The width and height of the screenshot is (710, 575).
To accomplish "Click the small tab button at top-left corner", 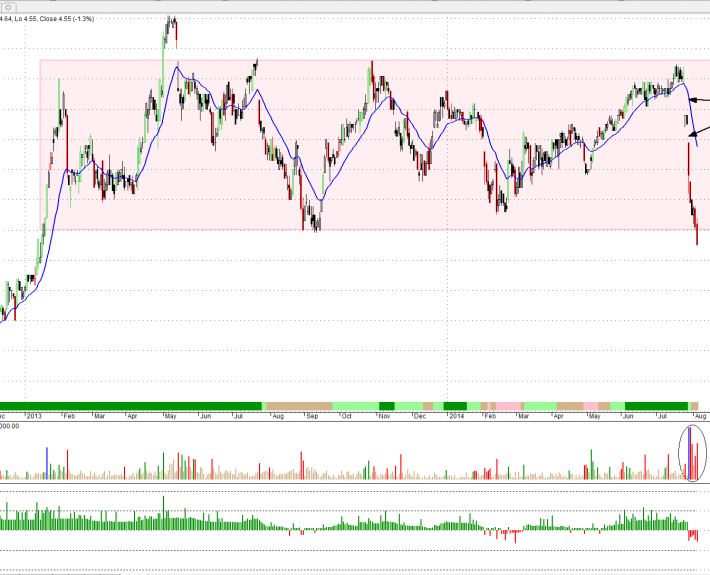I will click(3, 4).
